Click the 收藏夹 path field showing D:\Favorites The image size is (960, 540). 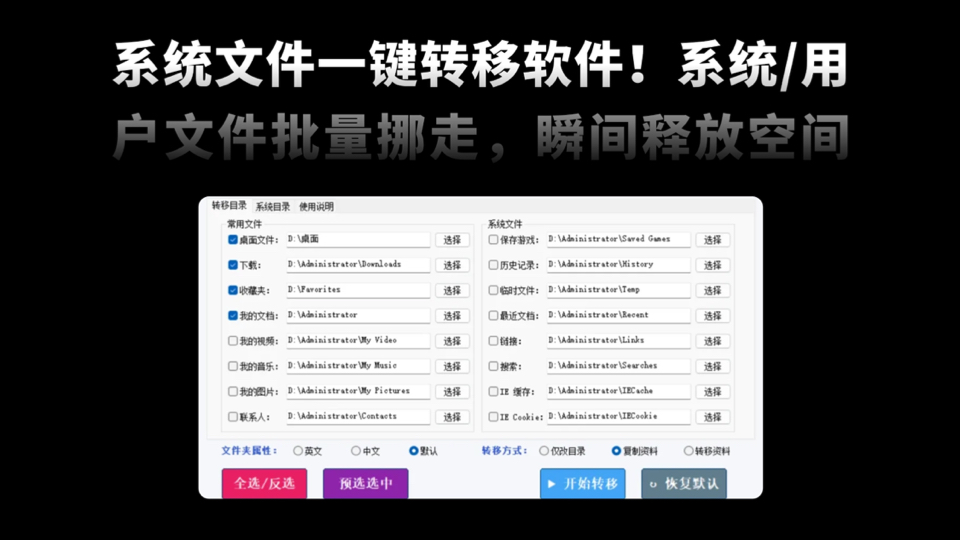pyautogui.click(x=357, y=290)
